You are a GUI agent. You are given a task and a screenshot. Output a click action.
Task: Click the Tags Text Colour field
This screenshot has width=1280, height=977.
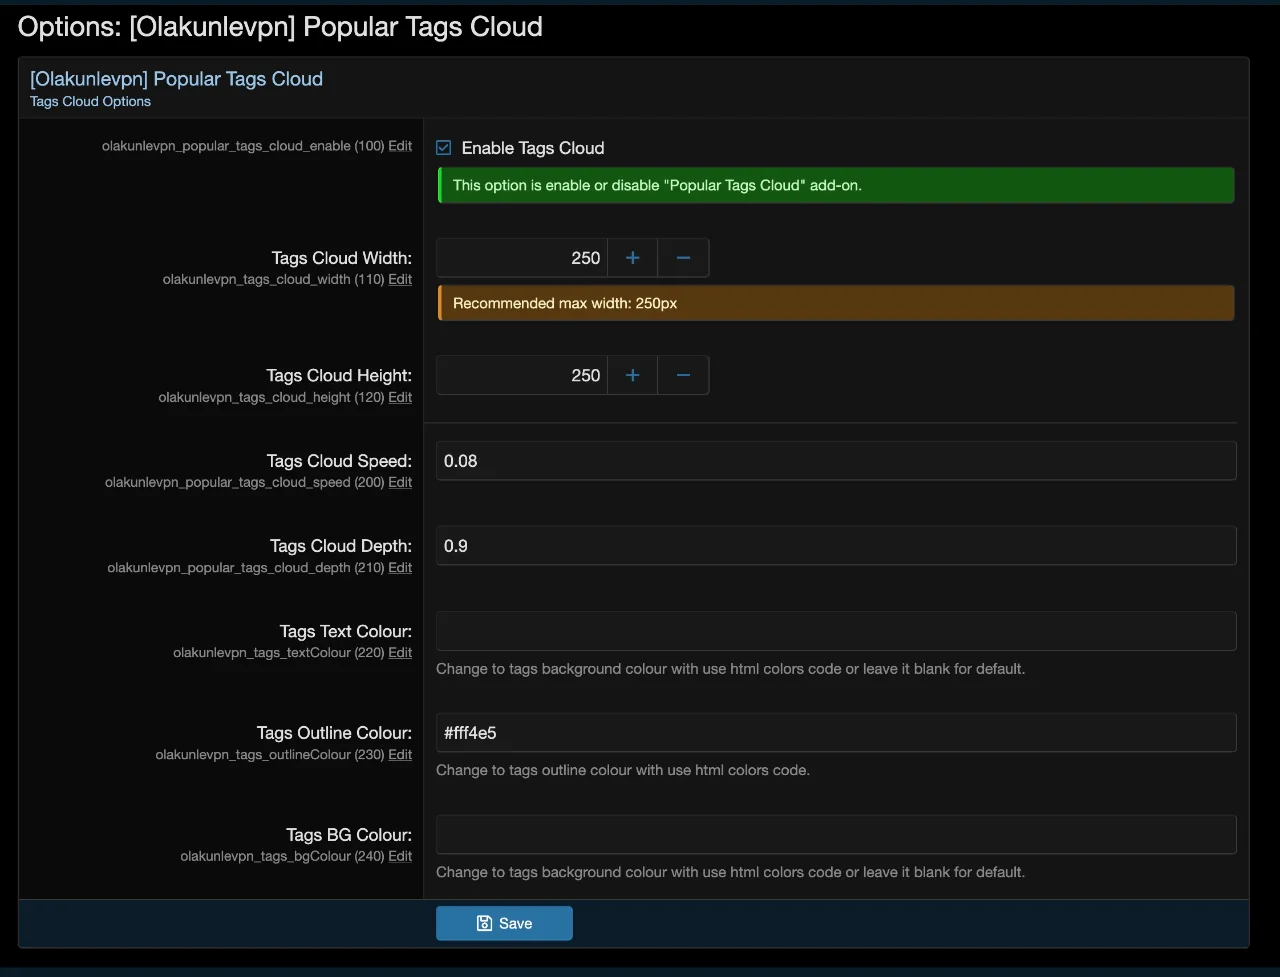836,631
